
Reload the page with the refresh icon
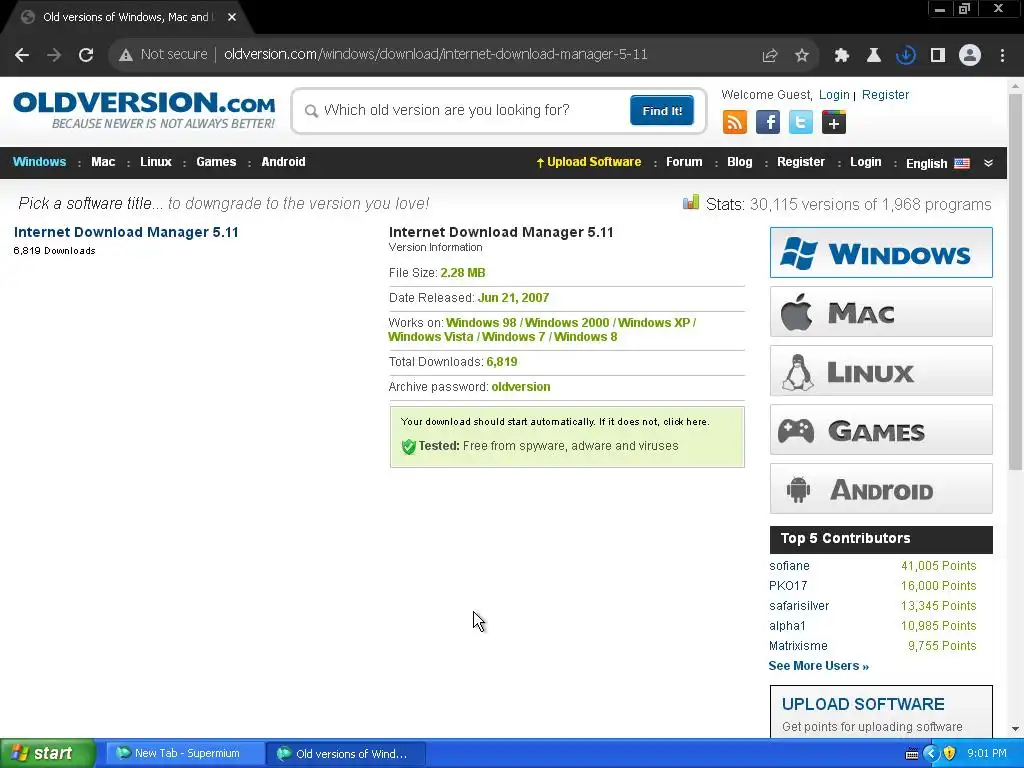[x=86, y=55]
